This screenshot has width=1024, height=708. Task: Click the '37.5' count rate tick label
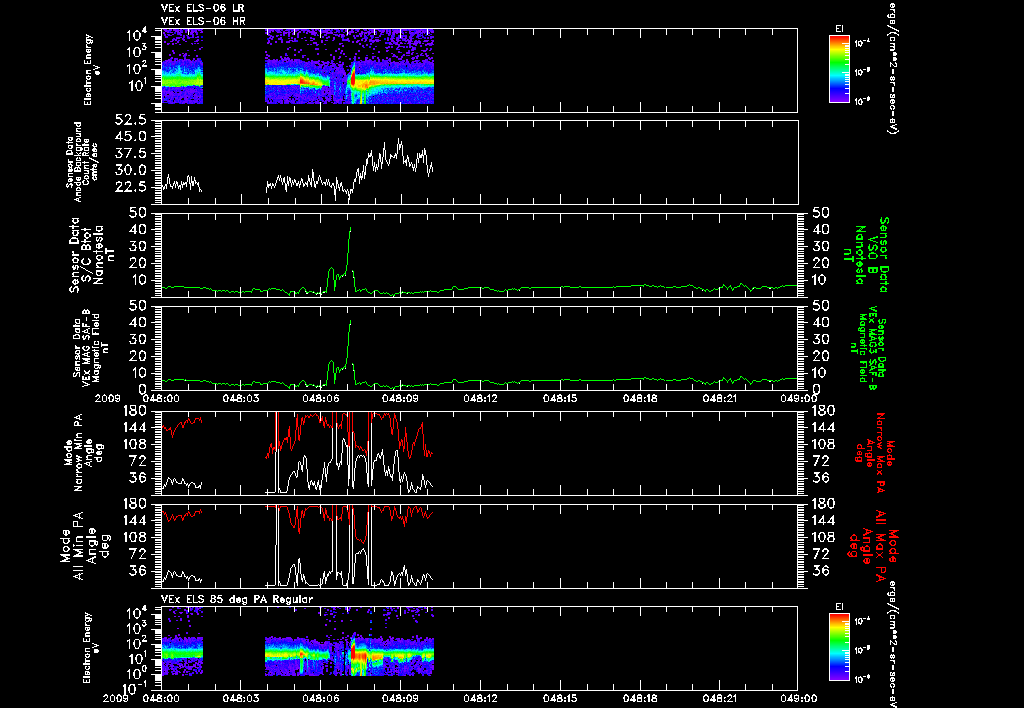point(133,153)
